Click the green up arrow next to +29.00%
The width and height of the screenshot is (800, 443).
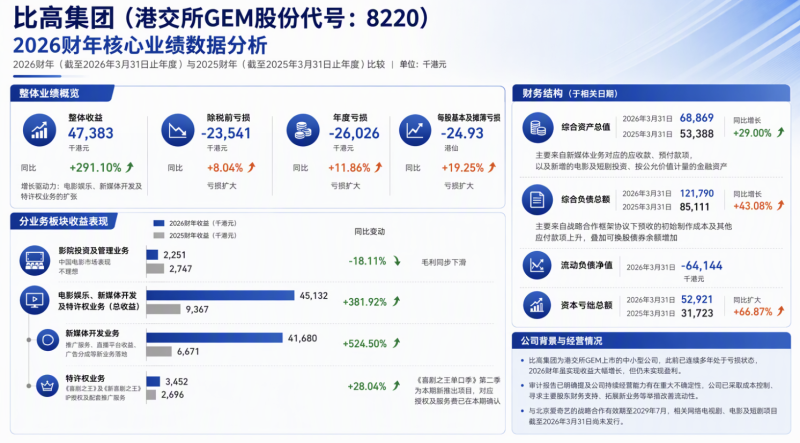coord(780,132)
